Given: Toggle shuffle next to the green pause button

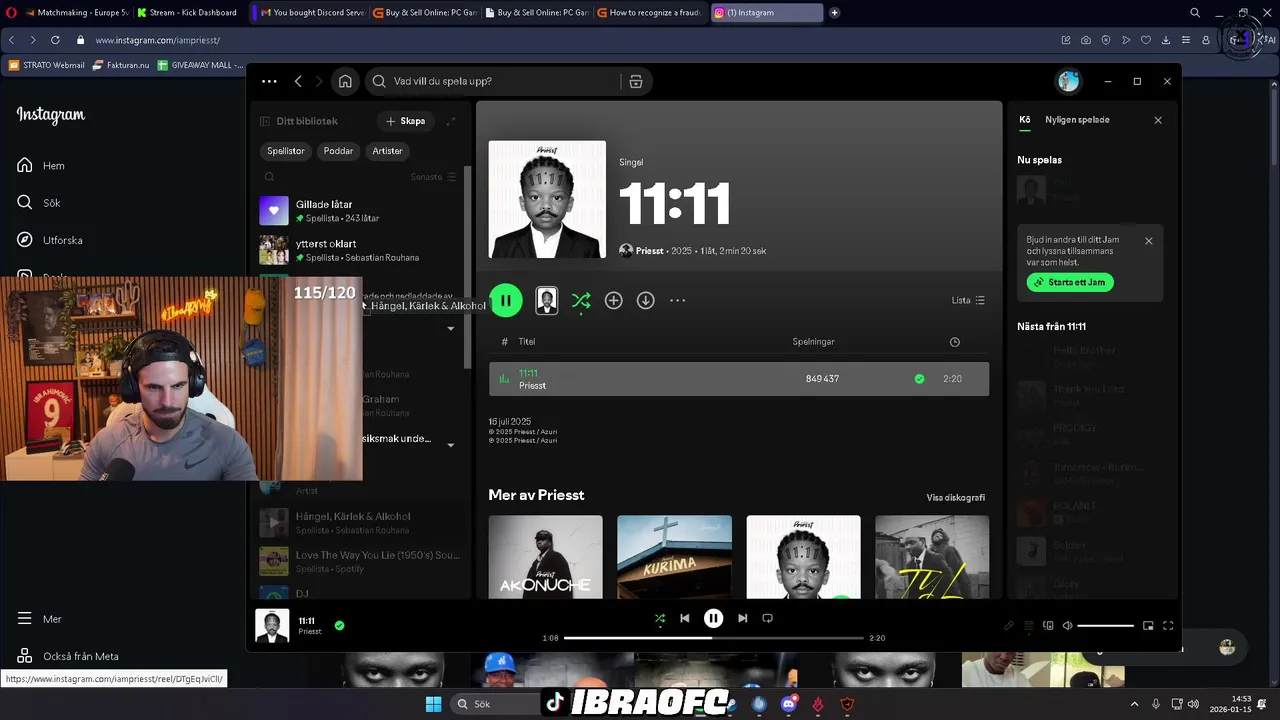Looking at the screenshot, I should (581, 300).
